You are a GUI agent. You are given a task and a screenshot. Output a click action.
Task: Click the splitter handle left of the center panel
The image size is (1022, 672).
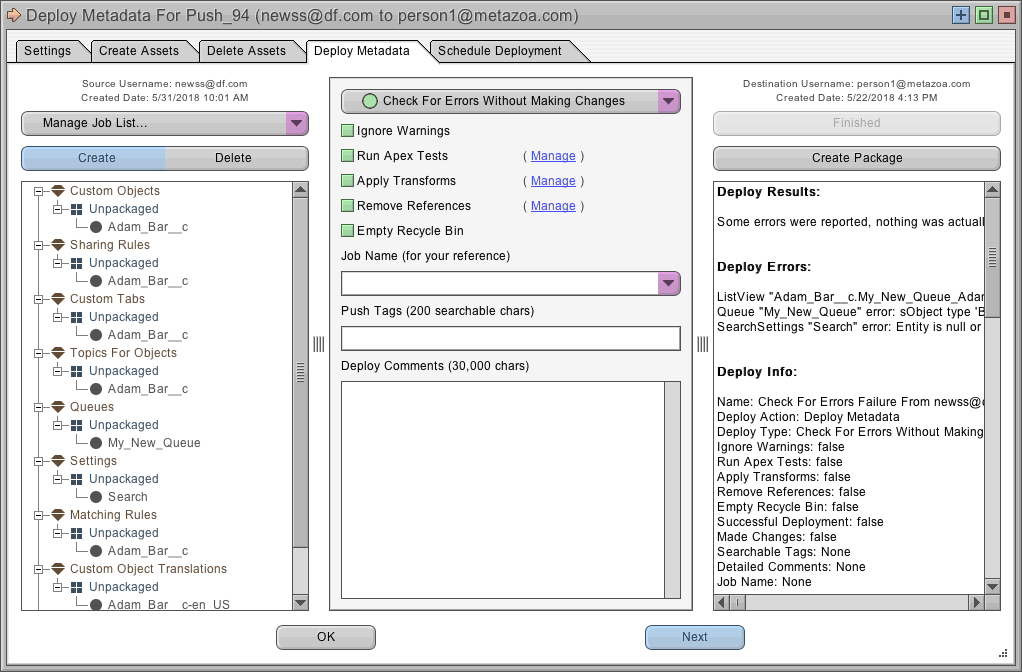point(319,344)
